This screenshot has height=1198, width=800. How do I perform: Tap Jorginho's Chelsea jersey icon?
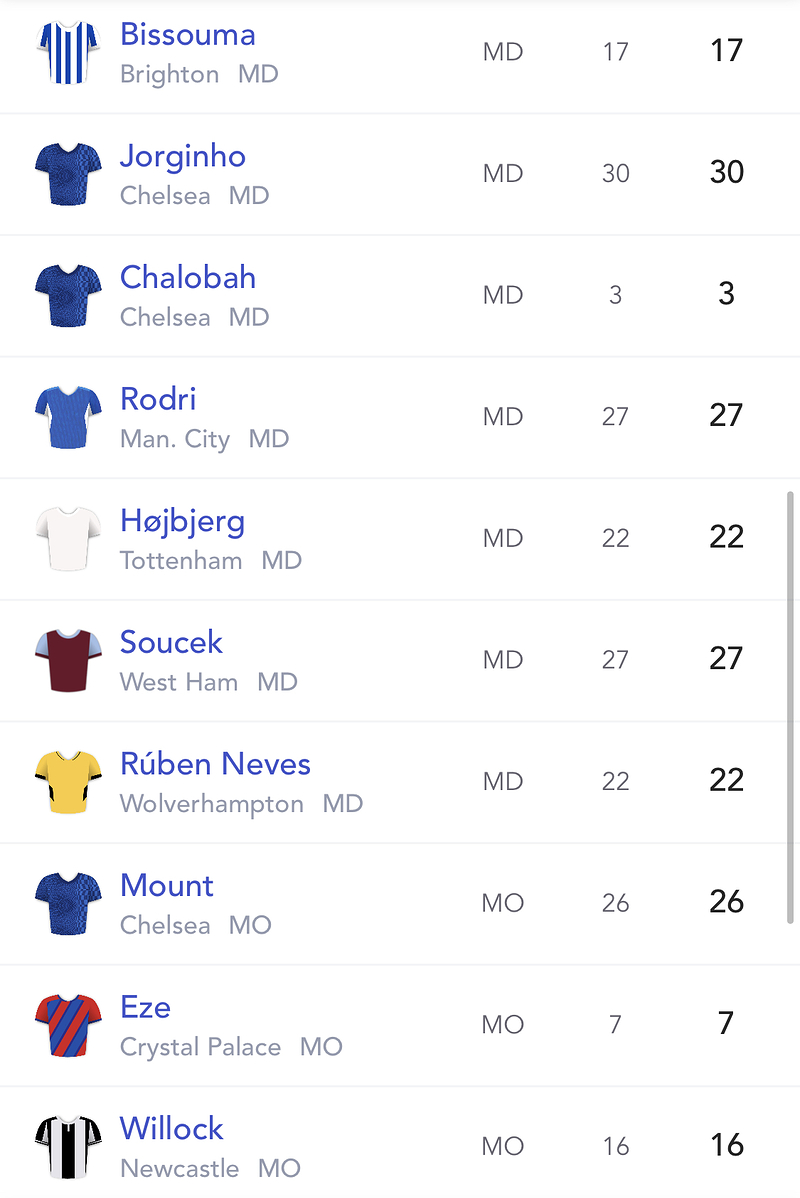(68, 173)
